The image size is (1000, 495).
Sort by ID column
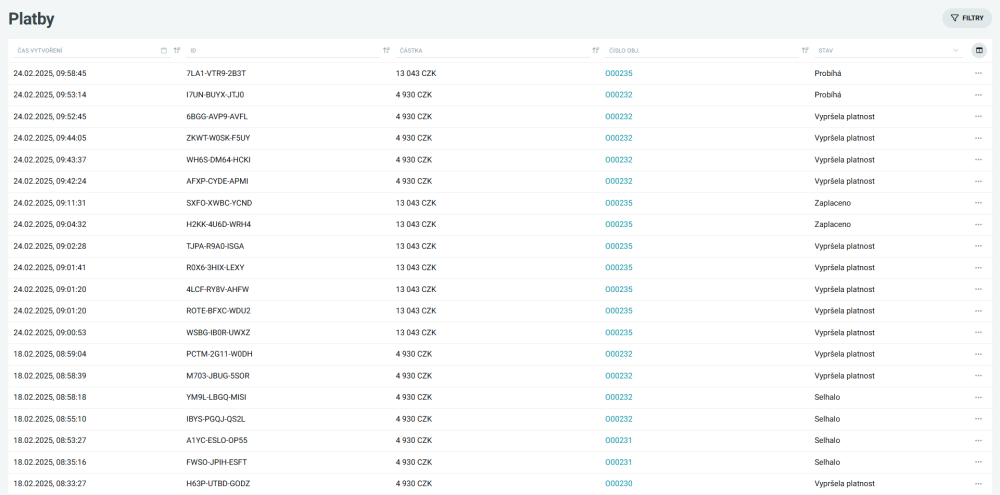386,50
